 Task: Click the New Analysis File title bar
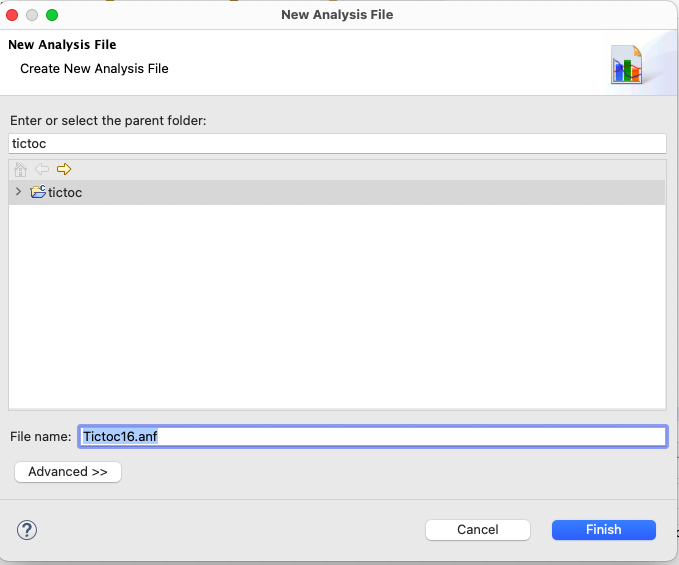[x=337, y=15]
